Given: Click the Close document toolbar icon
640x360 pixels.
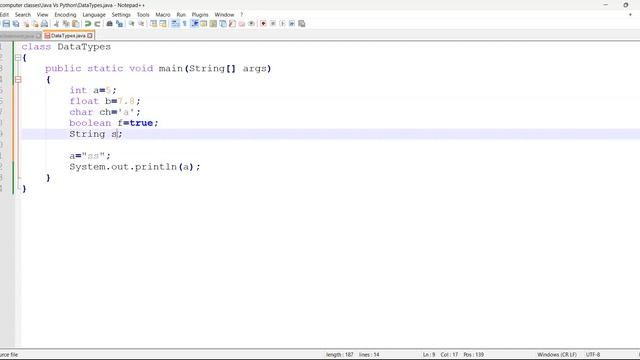Looking at the screenshot, I should coord(26,24).
